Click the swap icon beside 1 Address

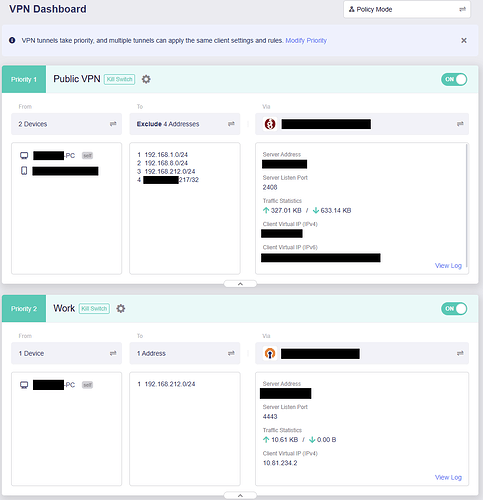[231, 353]
